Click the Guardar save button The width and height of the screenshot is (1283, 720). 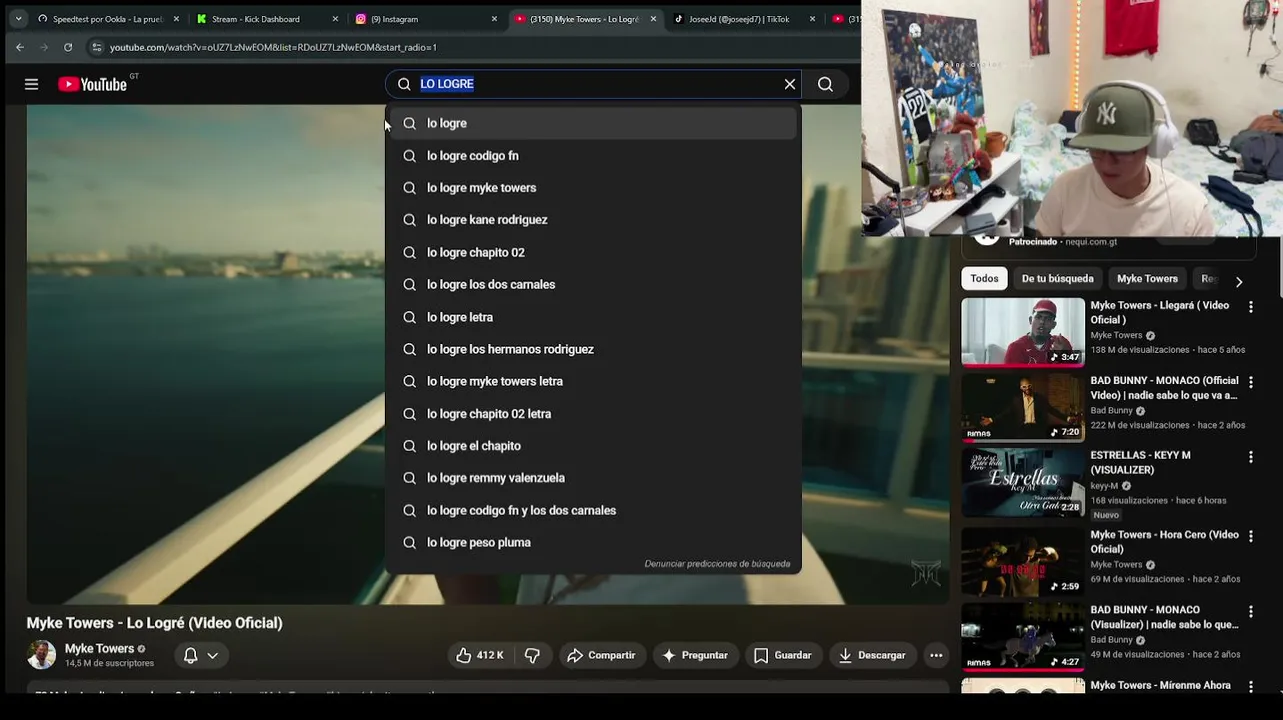click(782, 655)
